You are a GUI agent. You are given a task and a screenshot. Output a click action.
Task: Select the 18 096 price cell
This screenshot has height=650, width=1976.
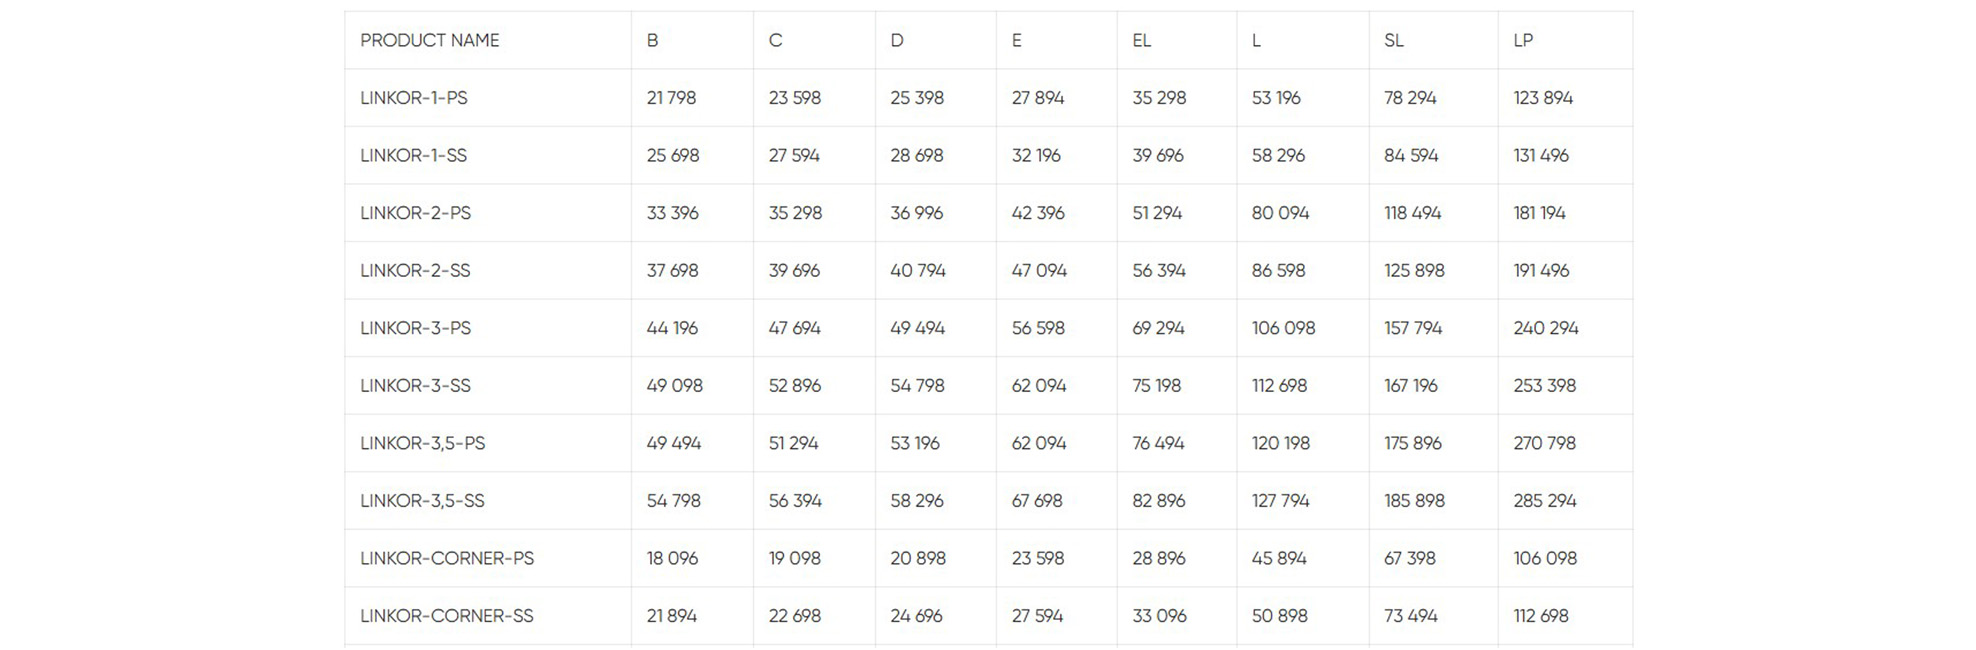coord(672,558)
